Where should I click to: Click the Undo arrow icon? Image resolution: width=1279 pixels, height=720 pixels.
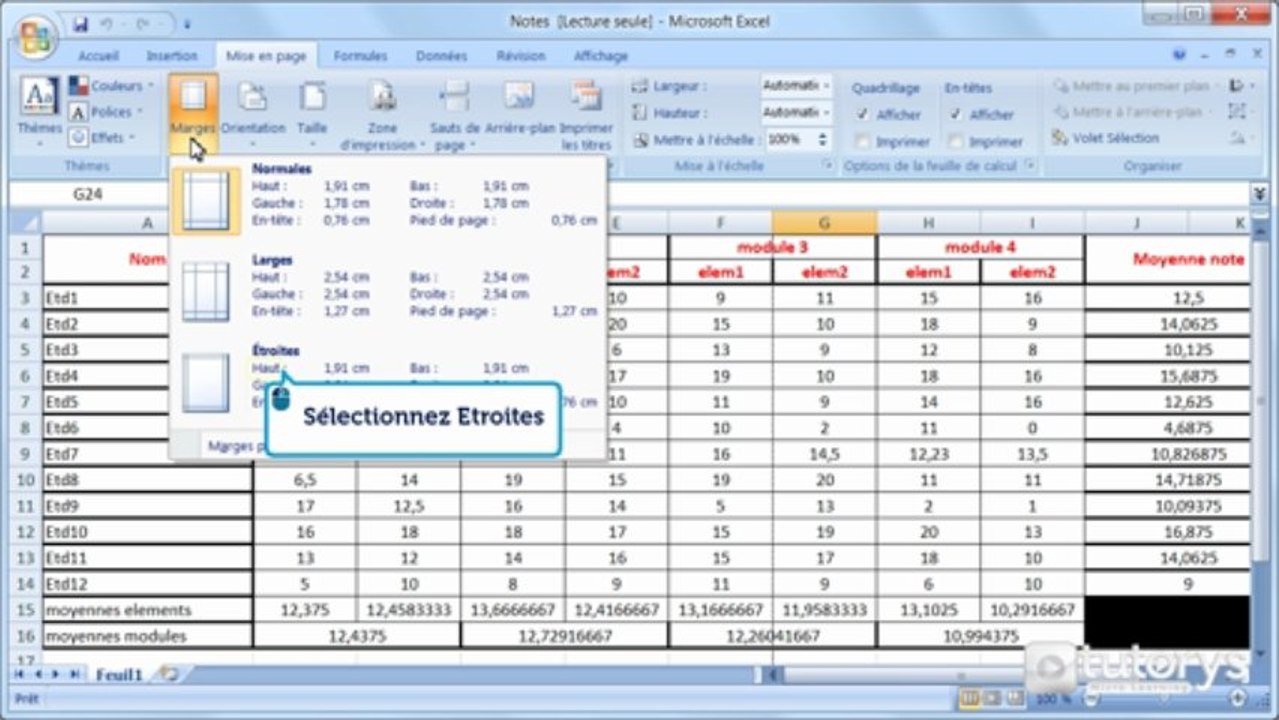(x=106, y=22)
